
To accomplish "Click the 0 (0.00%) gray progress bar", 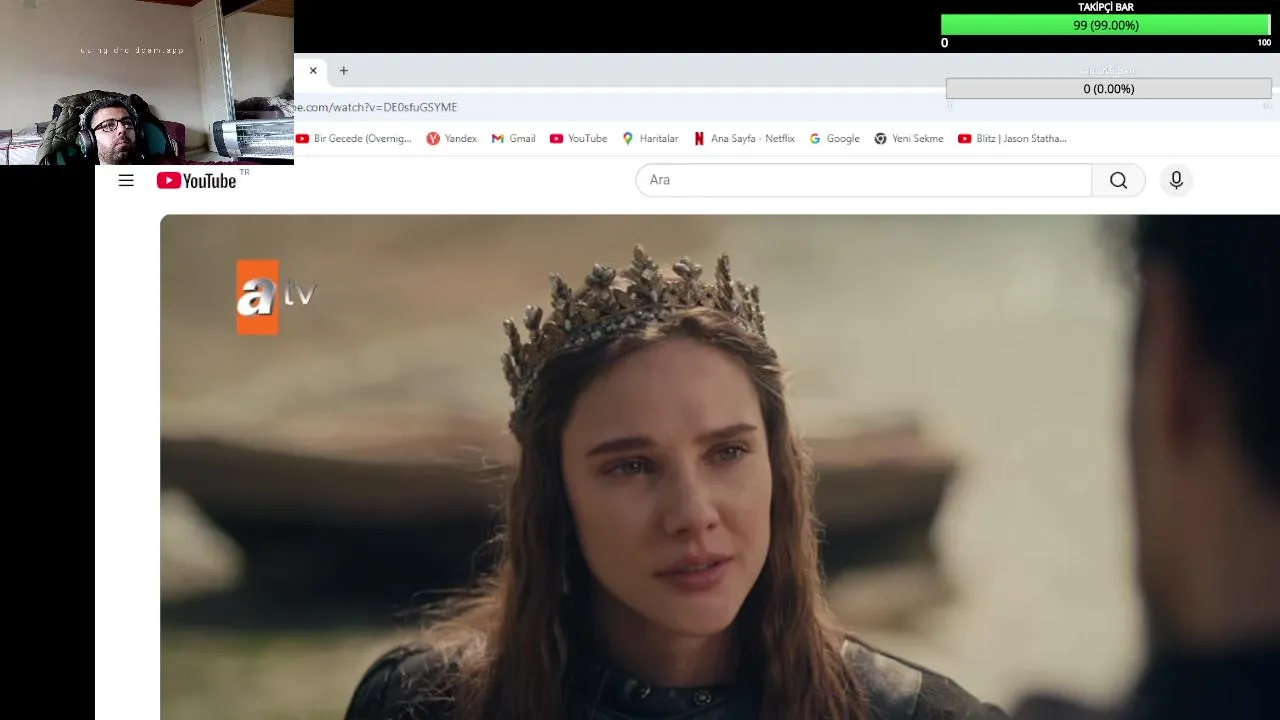I will pyautogui.click(x=1108, y=89).
